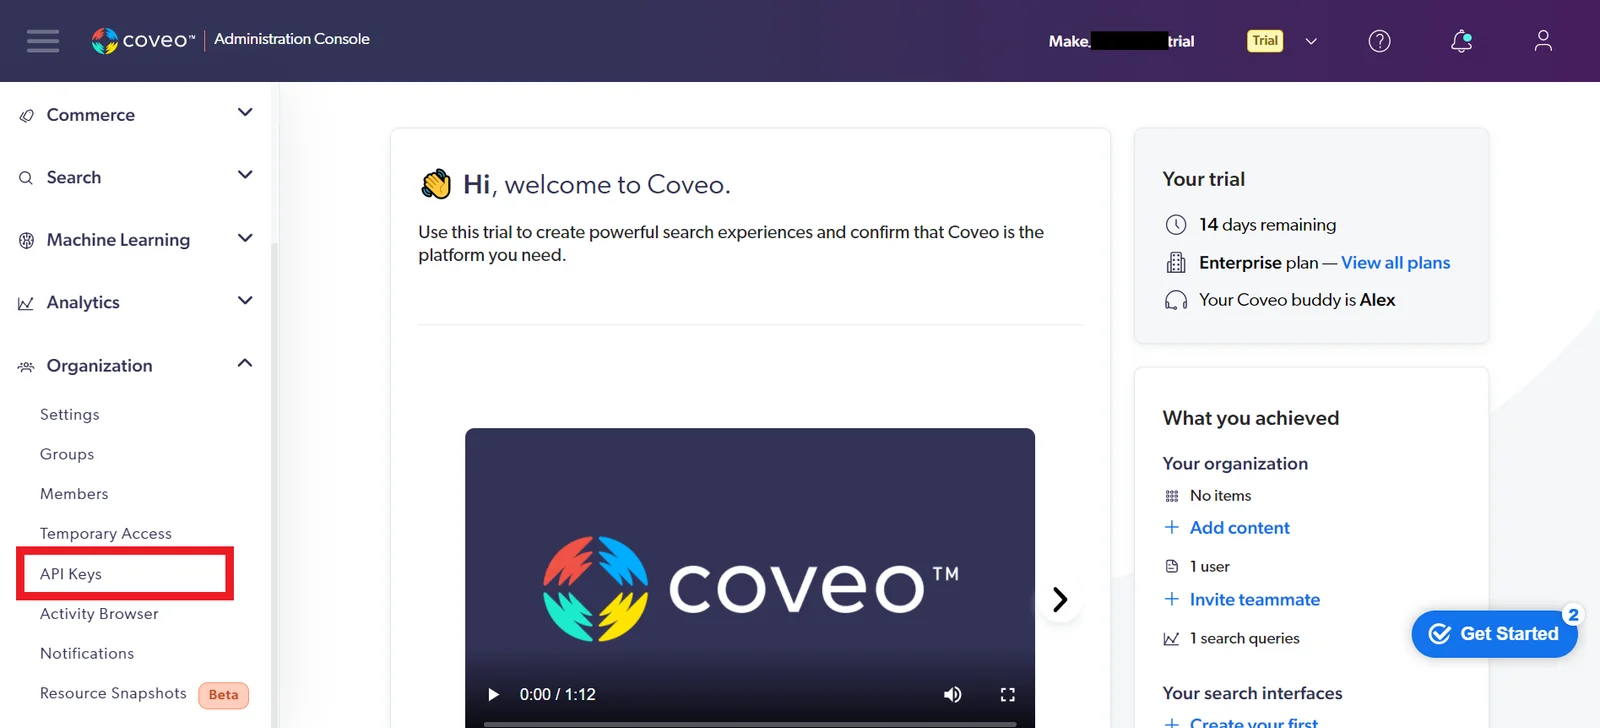The width and height of the screenshot is (1600, 728).
Task: Click the video time 0:00 / 1:12
Action: click(558, 694)
